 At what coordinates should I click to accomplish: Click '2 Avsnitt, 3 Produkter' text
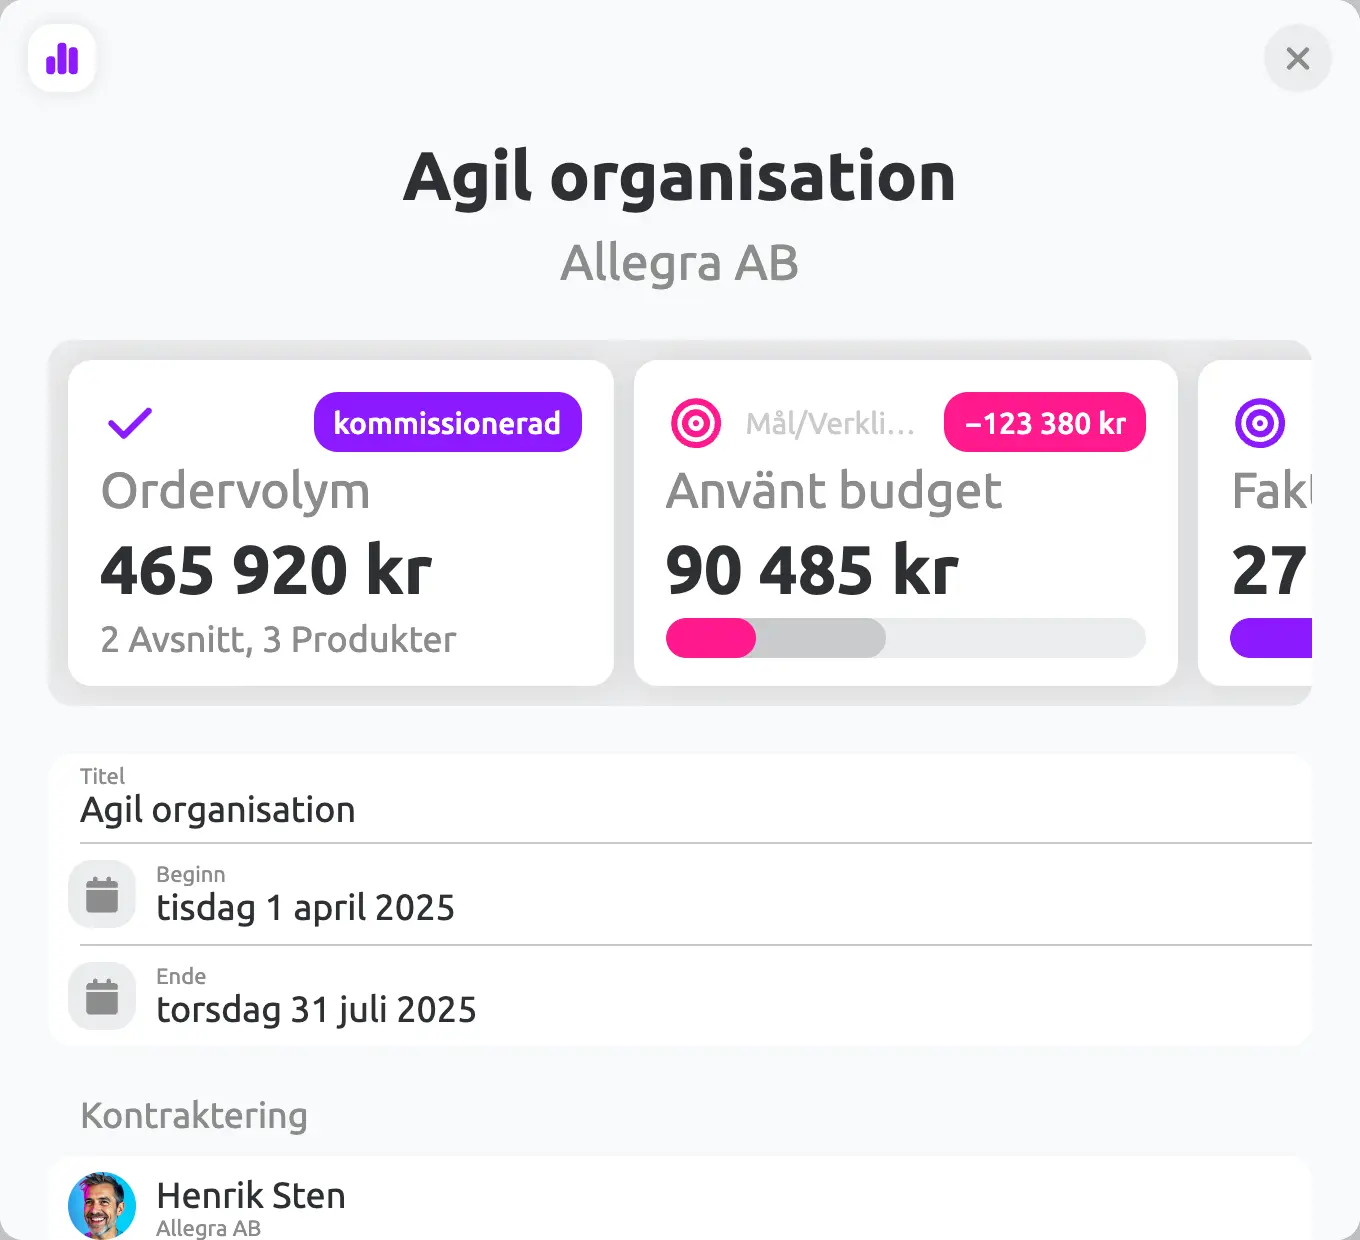coord(278,640)
